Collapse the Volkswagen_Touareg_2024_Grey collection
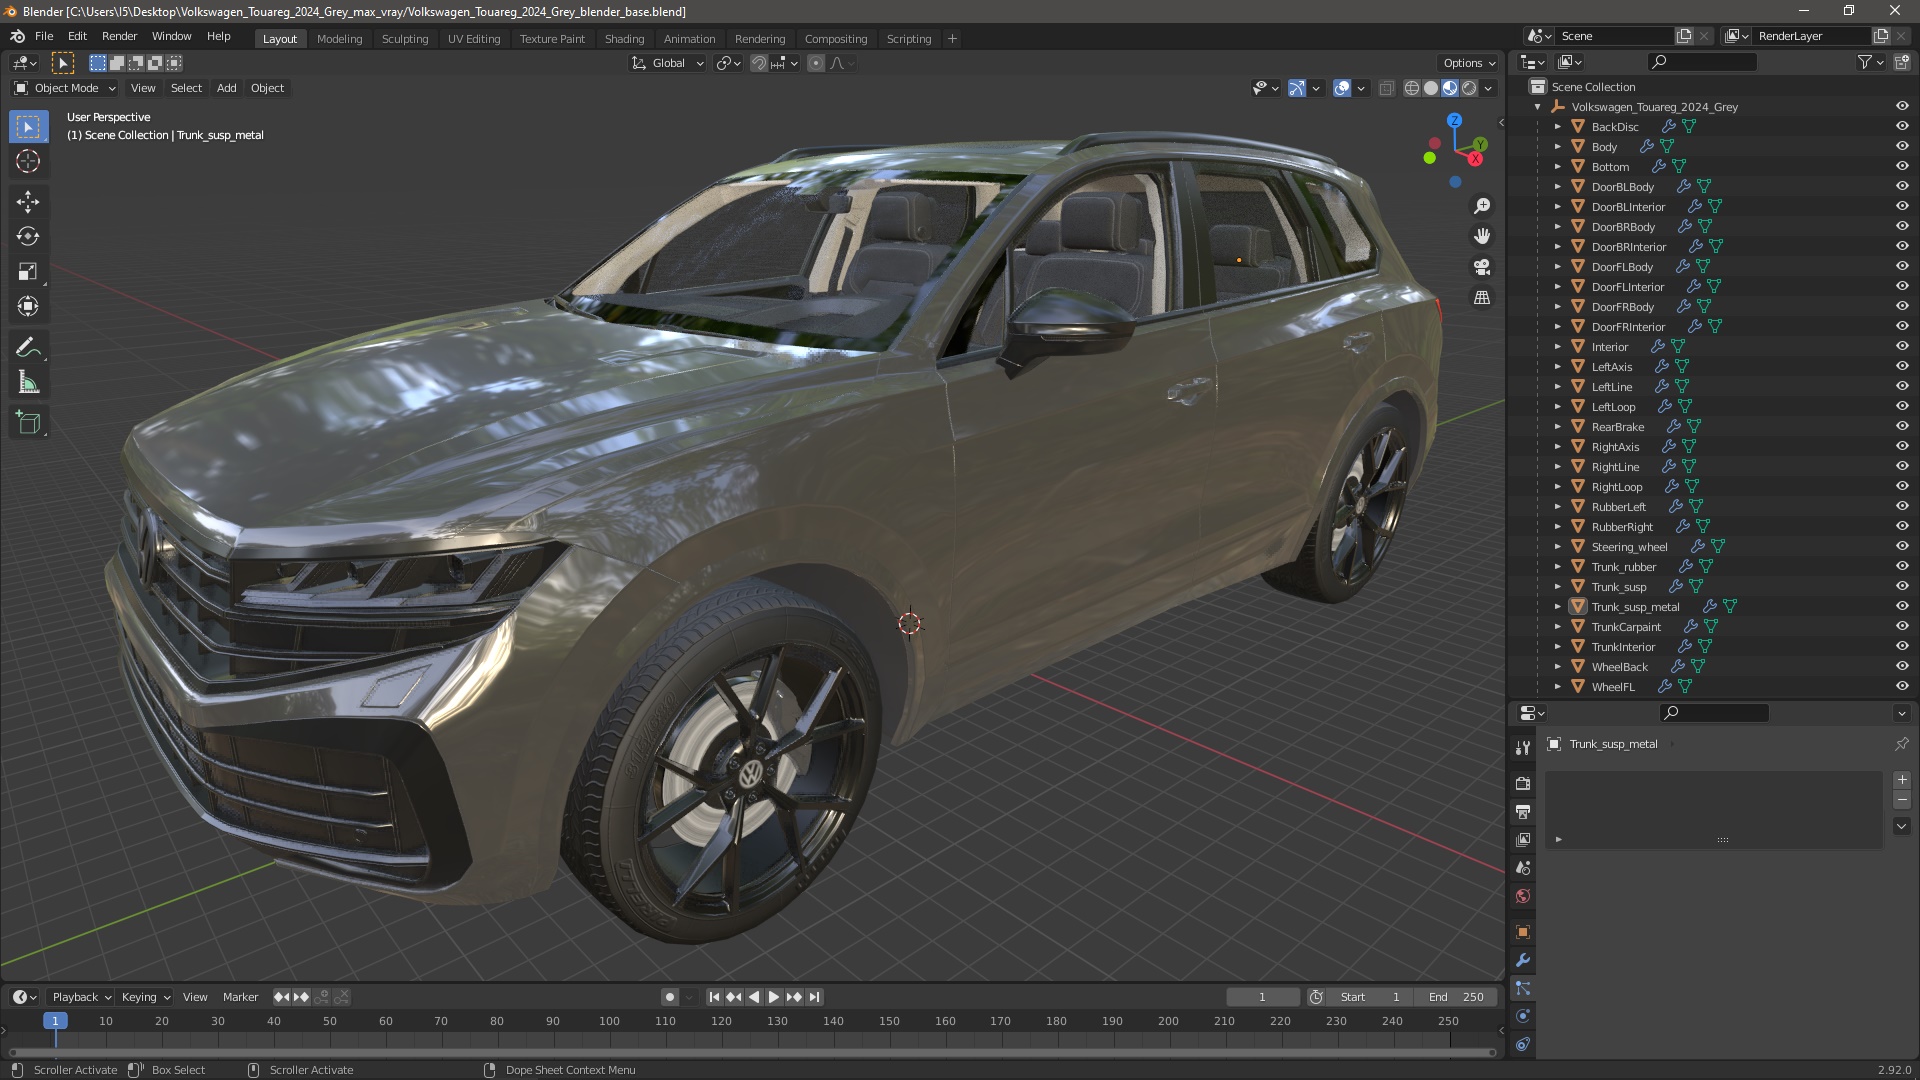Image resolution: width=1920 pixels, height=1080 pixels. (x=1537, y=107)
